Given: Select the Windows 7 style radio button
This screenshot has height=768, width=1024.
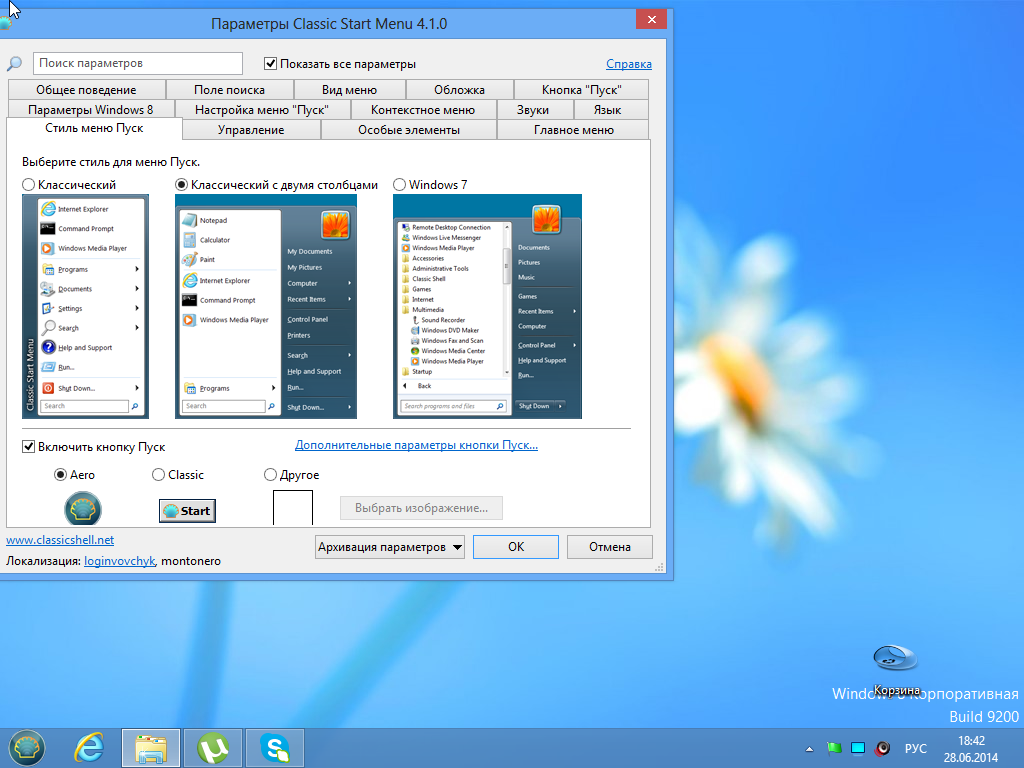Looking at the screenshot, I should click(x=400, y=185).
